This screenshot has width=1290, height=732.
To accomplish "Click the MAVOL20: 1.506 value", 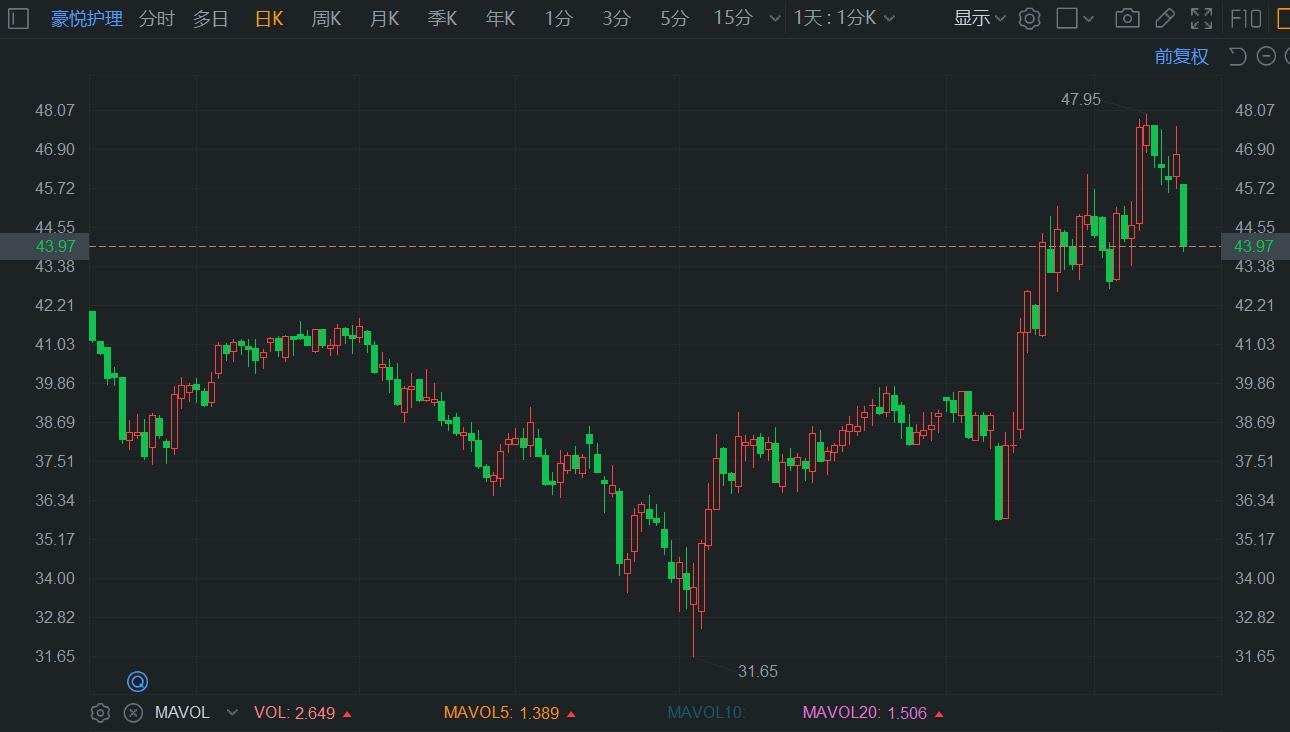I will (872, 713).
